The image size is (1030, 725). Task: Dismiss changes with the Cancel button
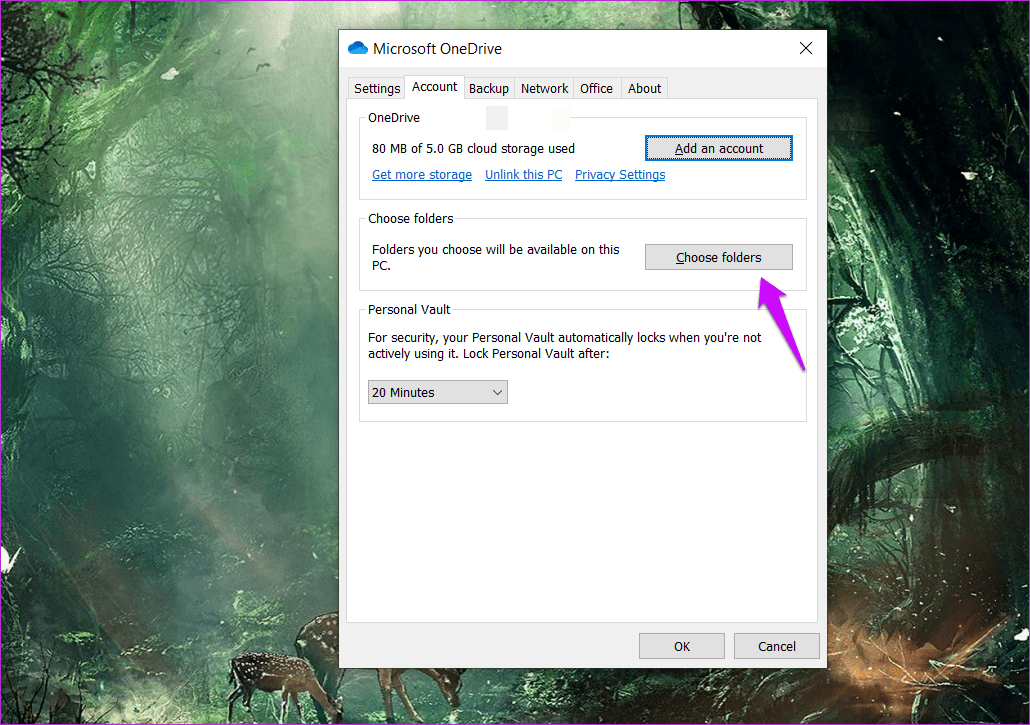coord(776,646)
